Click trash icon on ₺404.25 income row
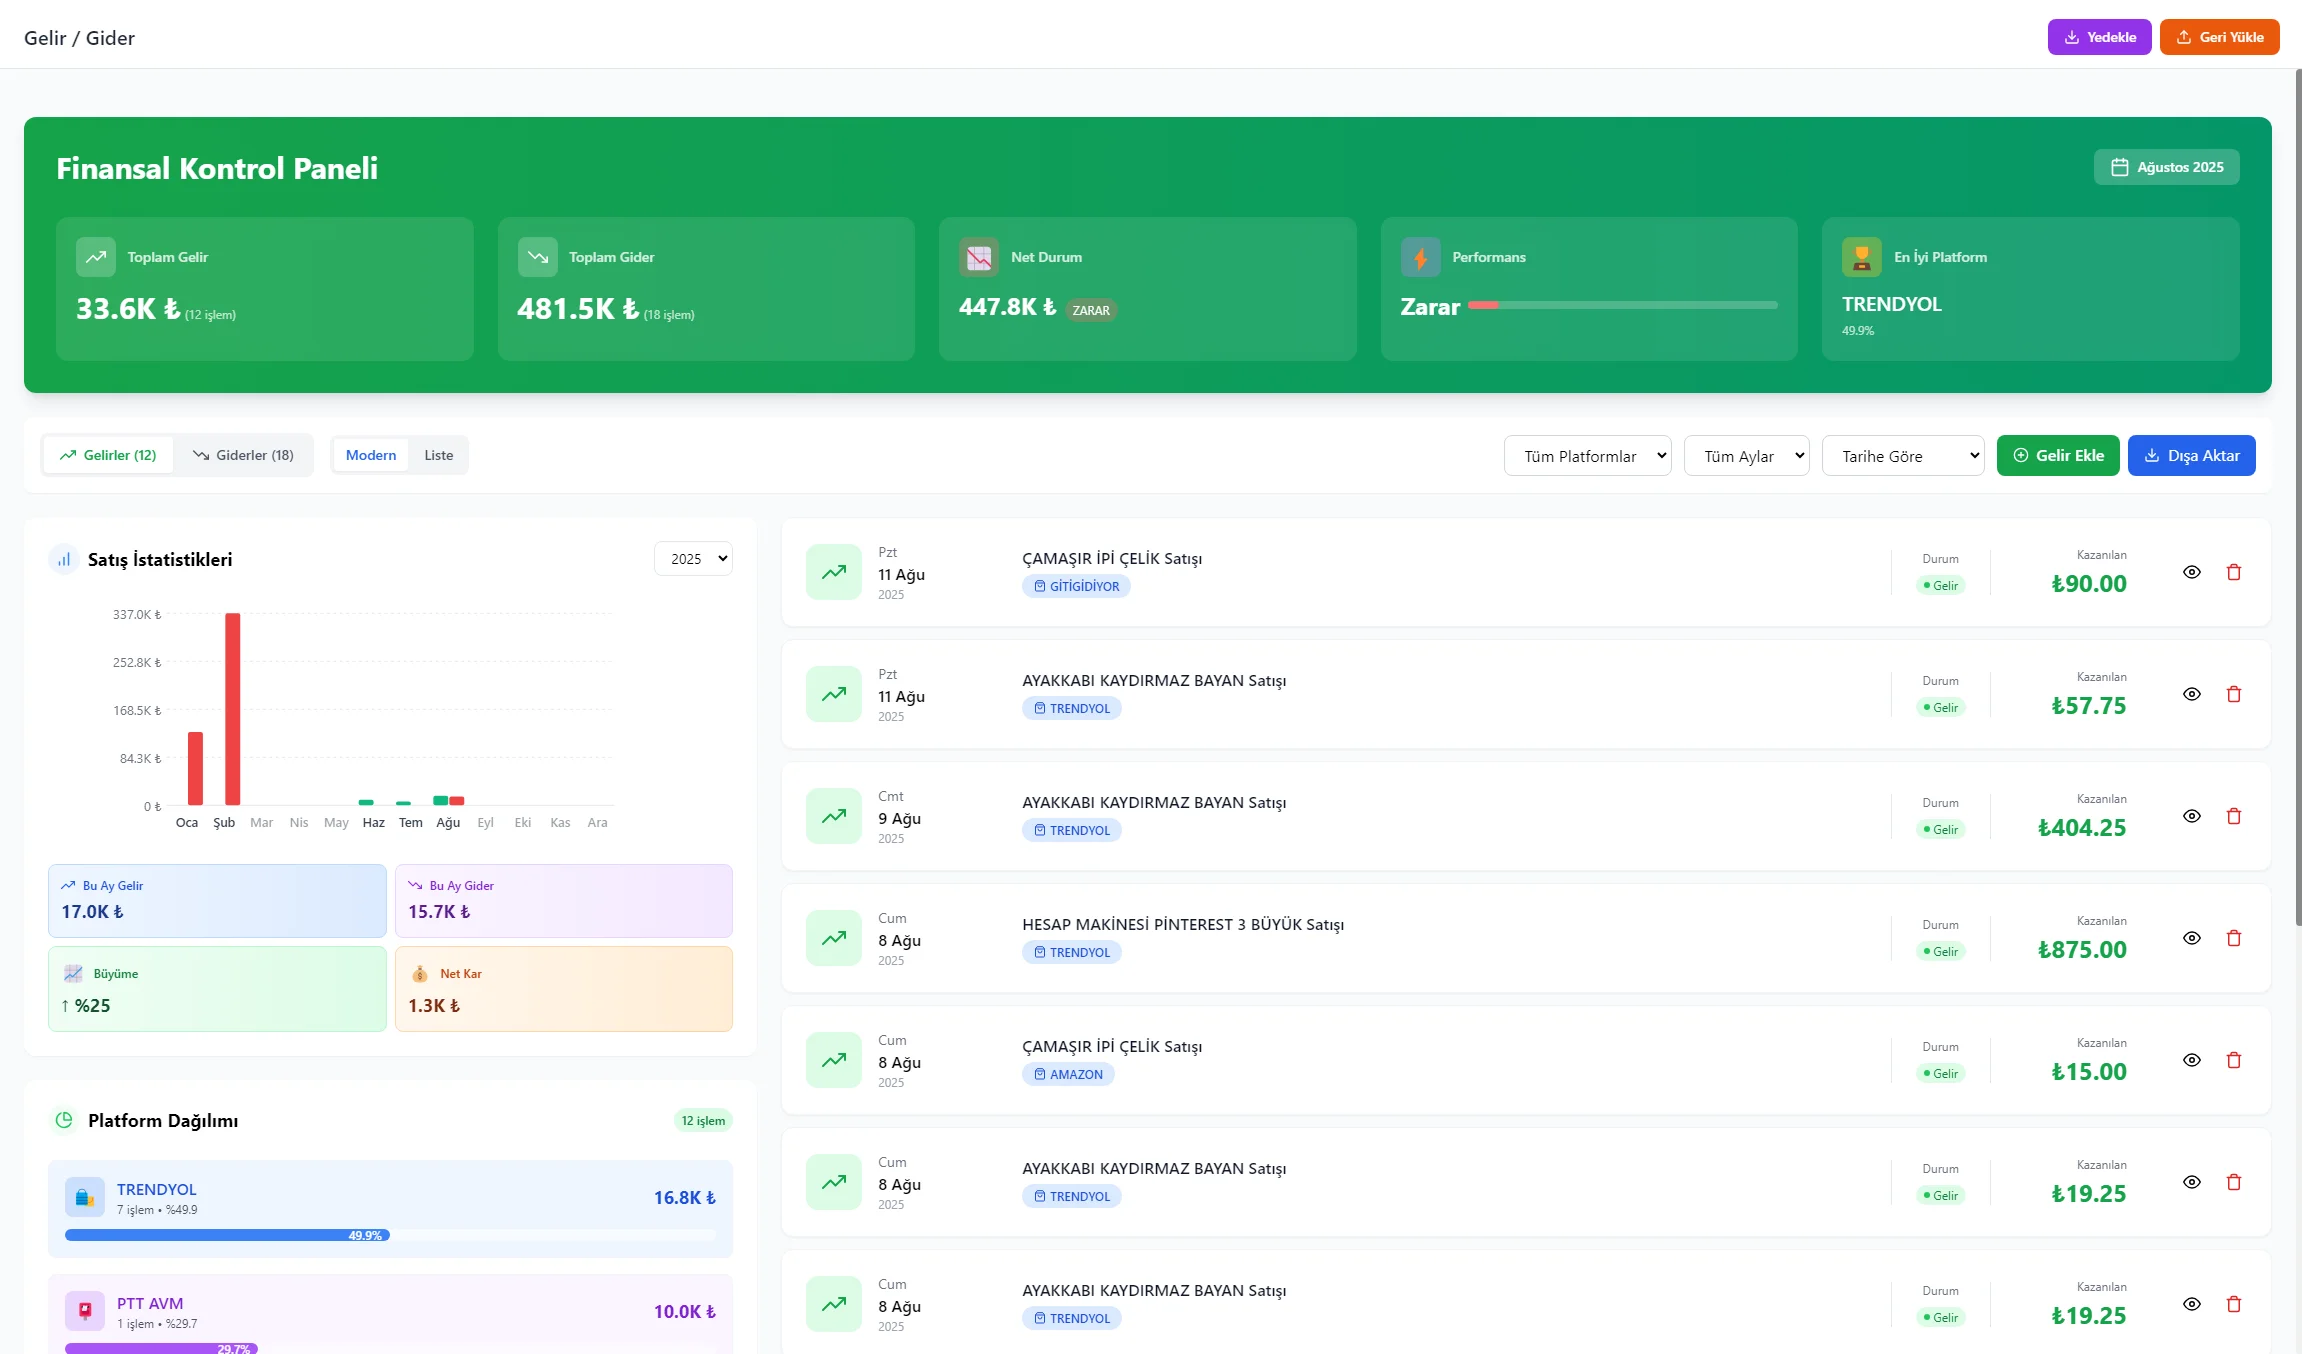The width and height of the screenshot is (2302, 1354). click(x=2234, y=816)
